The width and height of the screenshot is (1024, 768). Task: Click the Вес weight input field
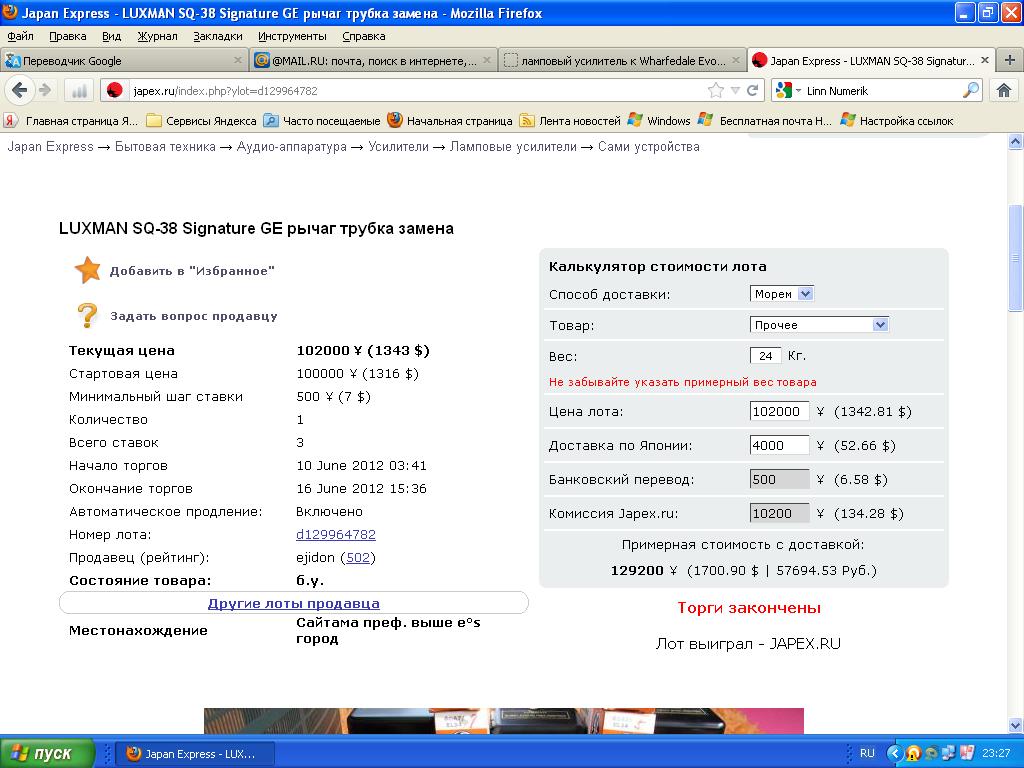click(x=765, y=356)
